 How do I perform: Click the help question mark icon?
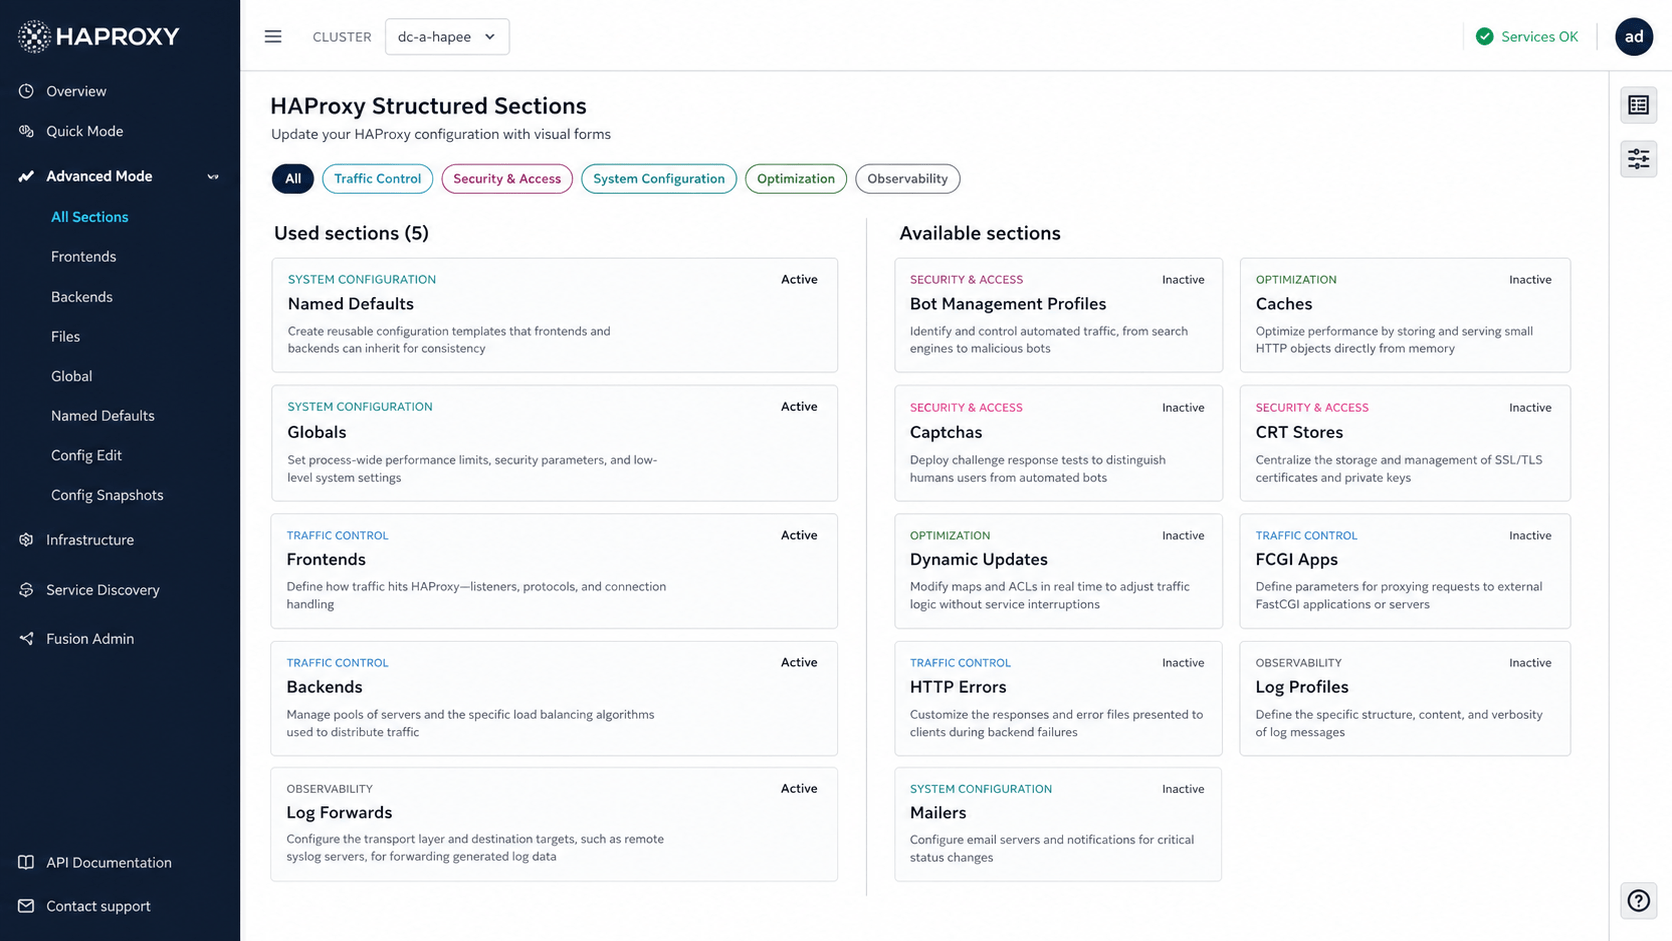[1638, 901]
